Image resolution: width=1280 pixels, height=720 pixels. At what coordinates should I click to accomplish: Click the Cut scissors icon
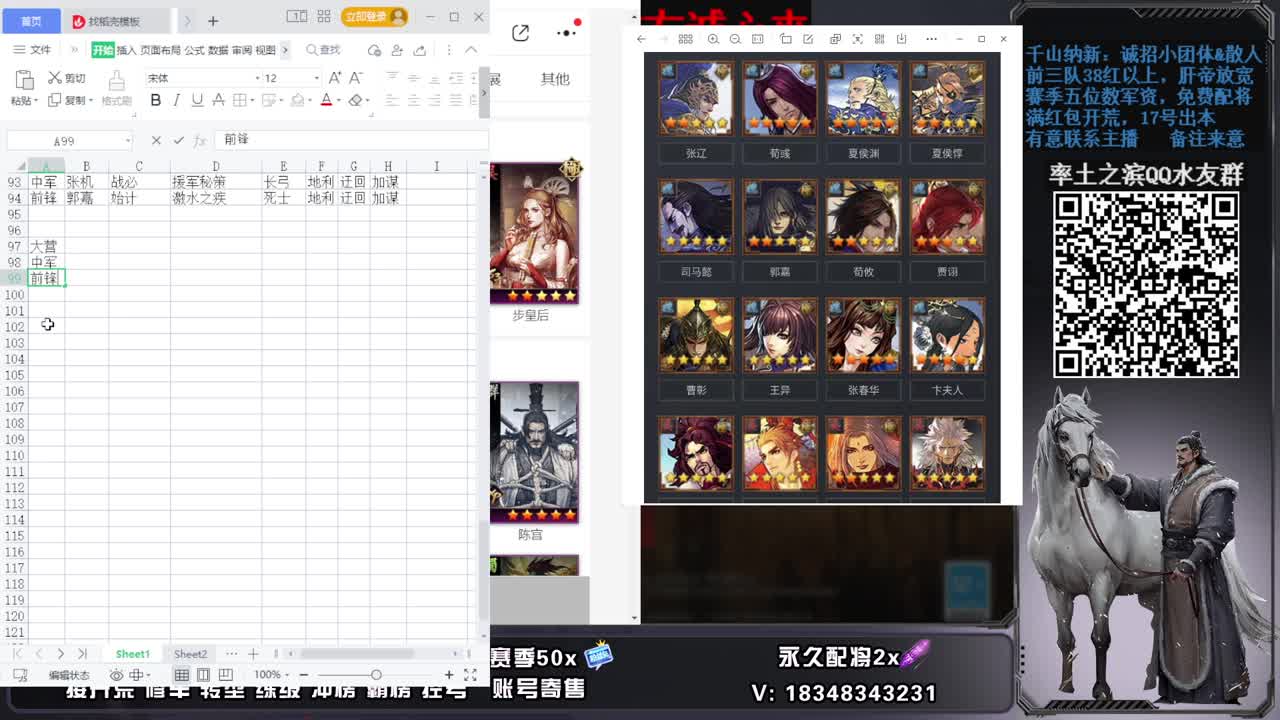54,78
